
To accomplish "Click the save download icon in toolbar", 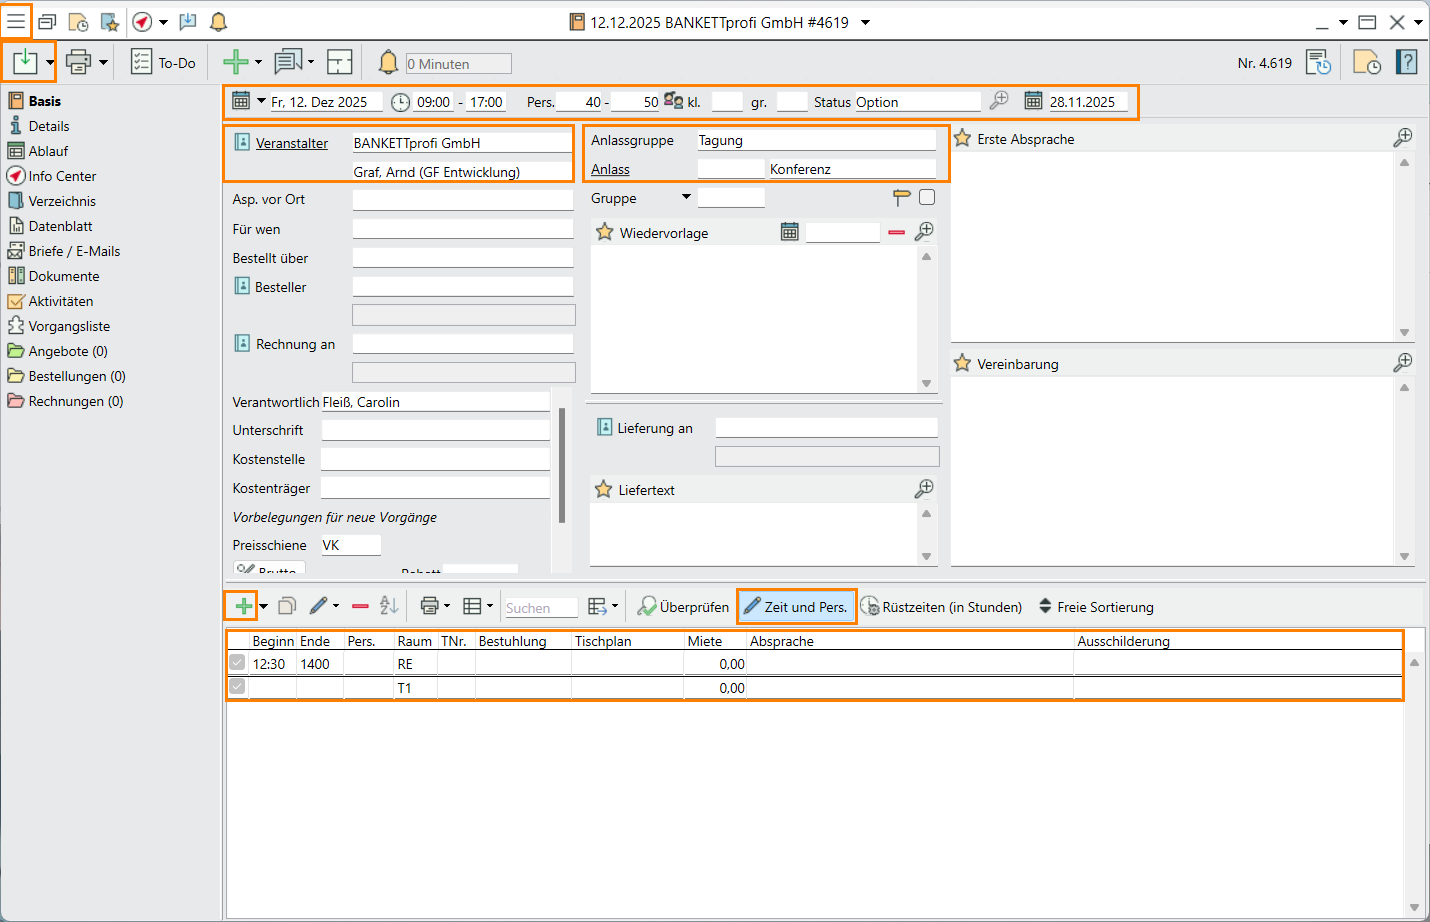I will click(24, 62).
